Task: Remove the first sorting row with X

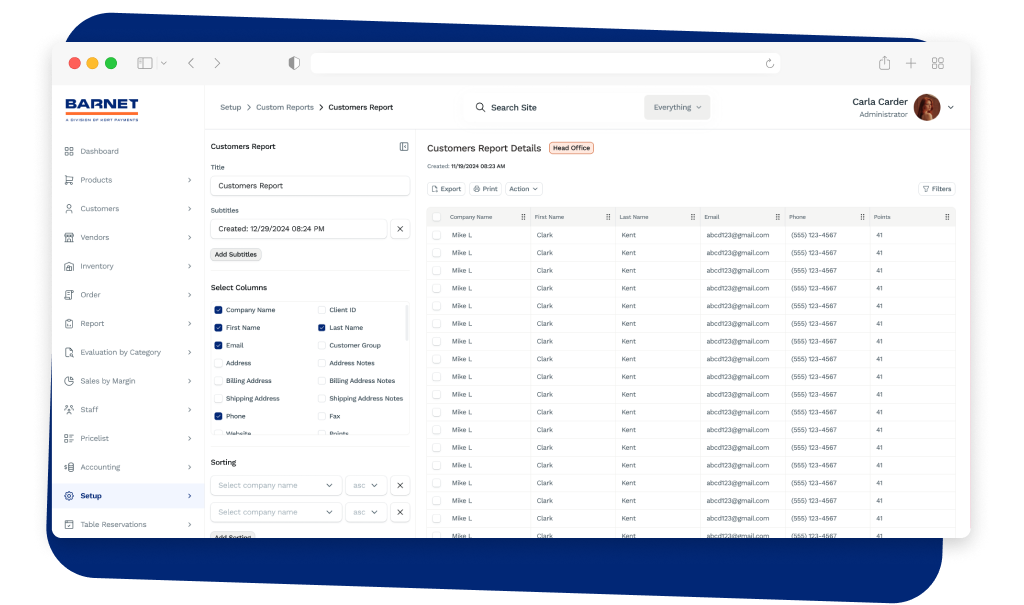Action: (x=400, y=485)
